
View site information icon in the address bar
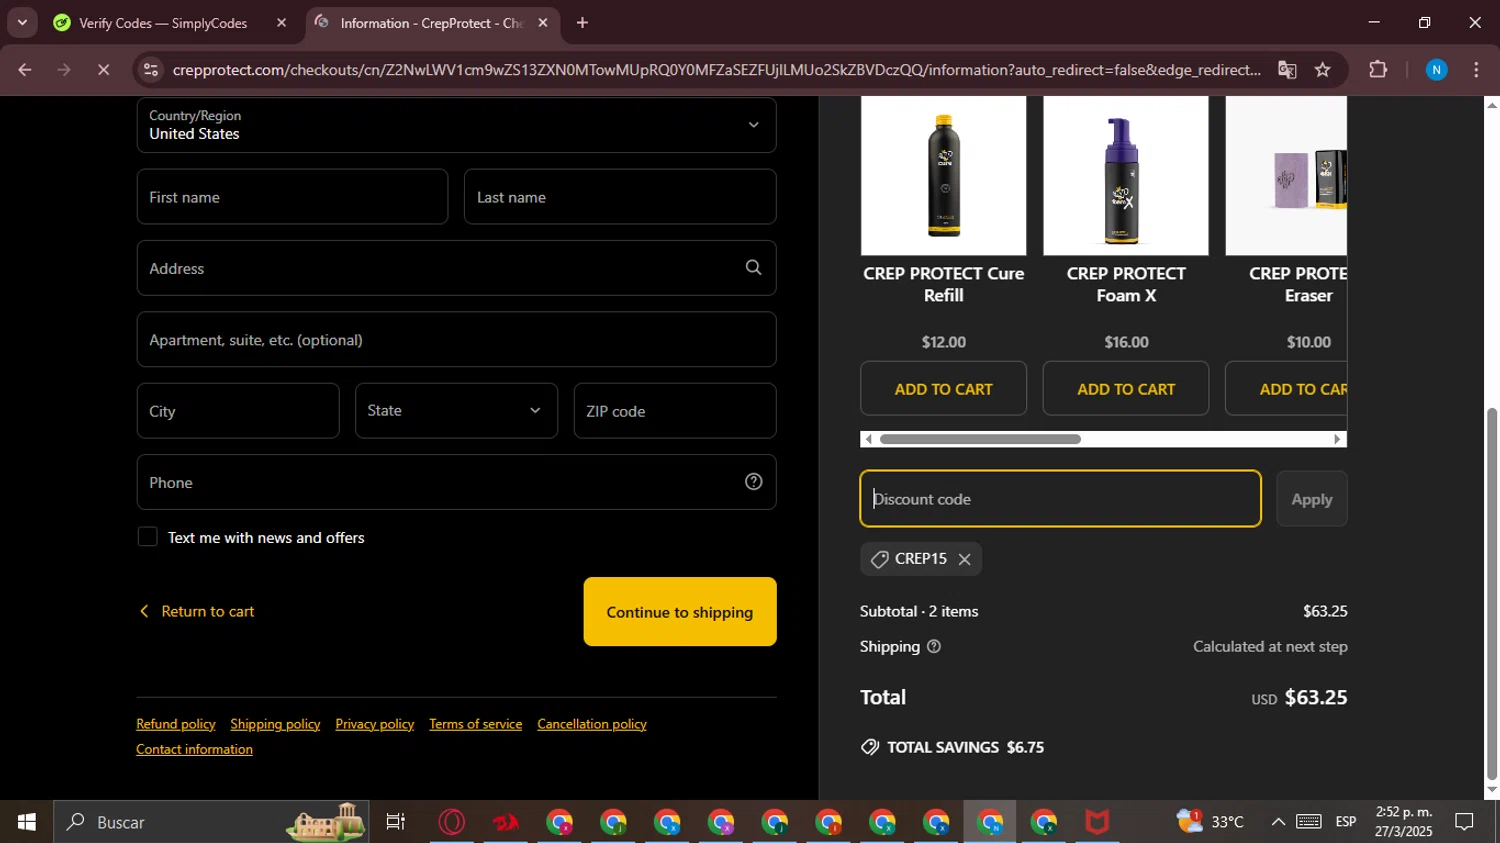click(x=151, y=70)
